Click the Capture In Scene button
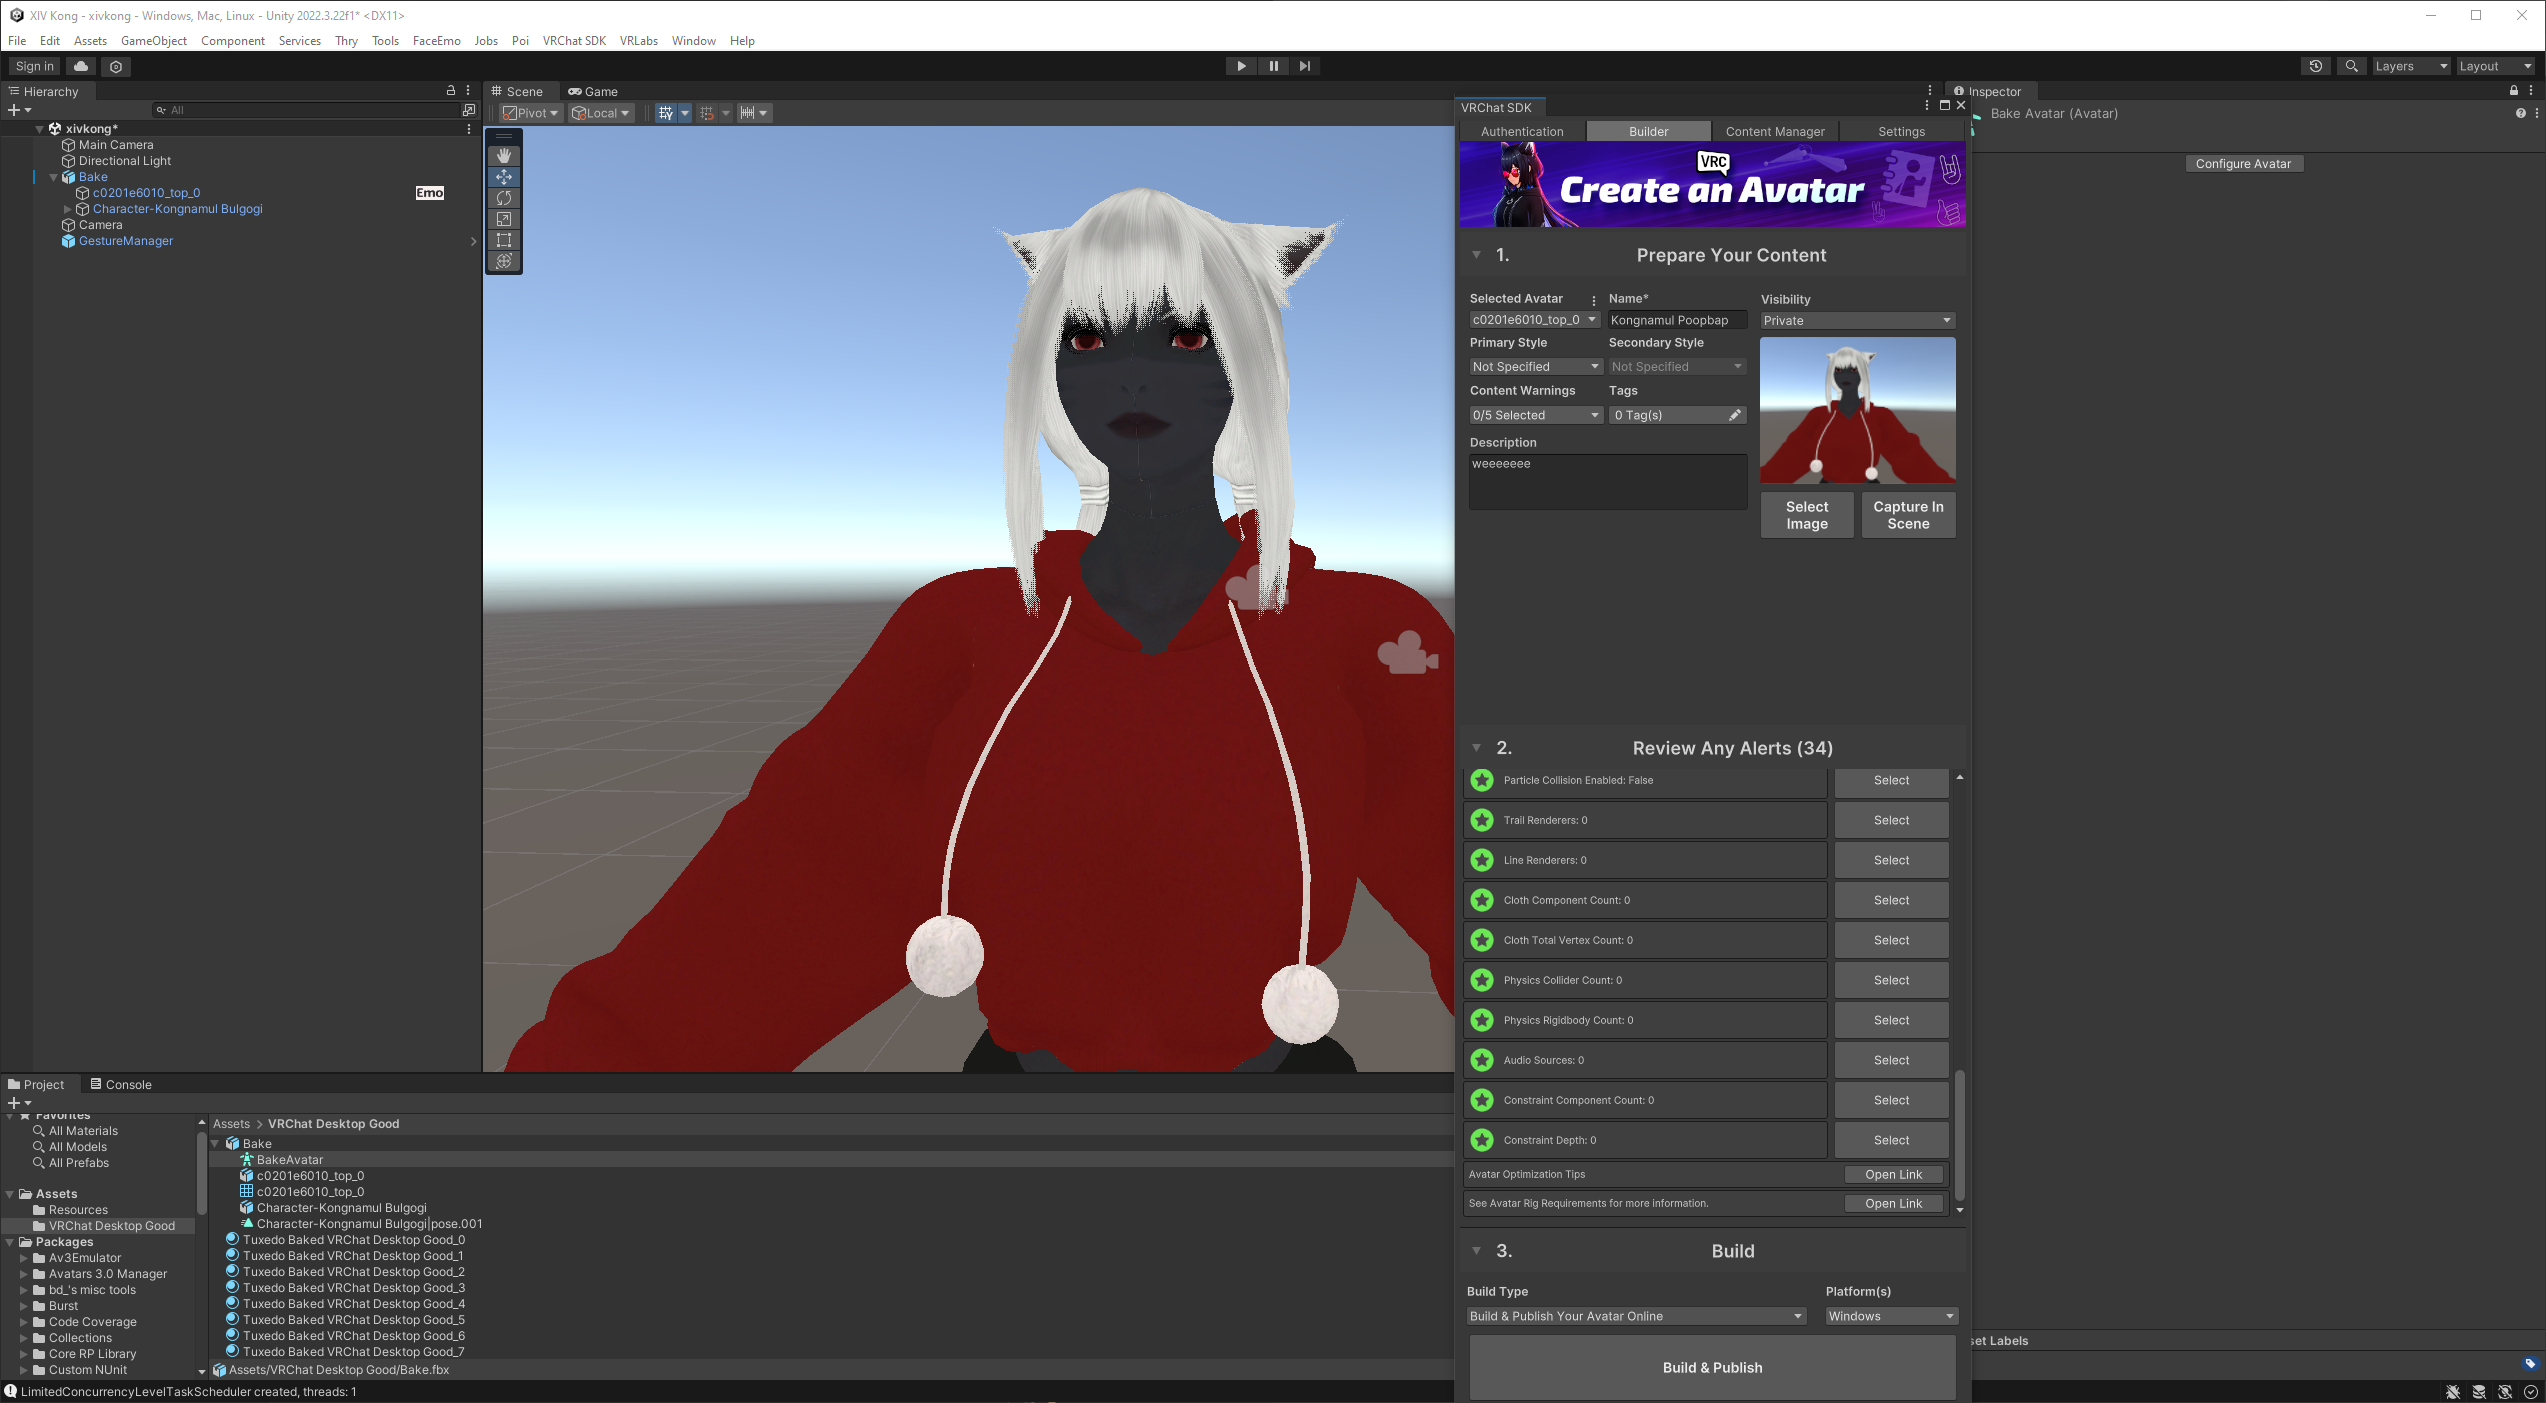2546x1403 pixels. [1908, 515]
